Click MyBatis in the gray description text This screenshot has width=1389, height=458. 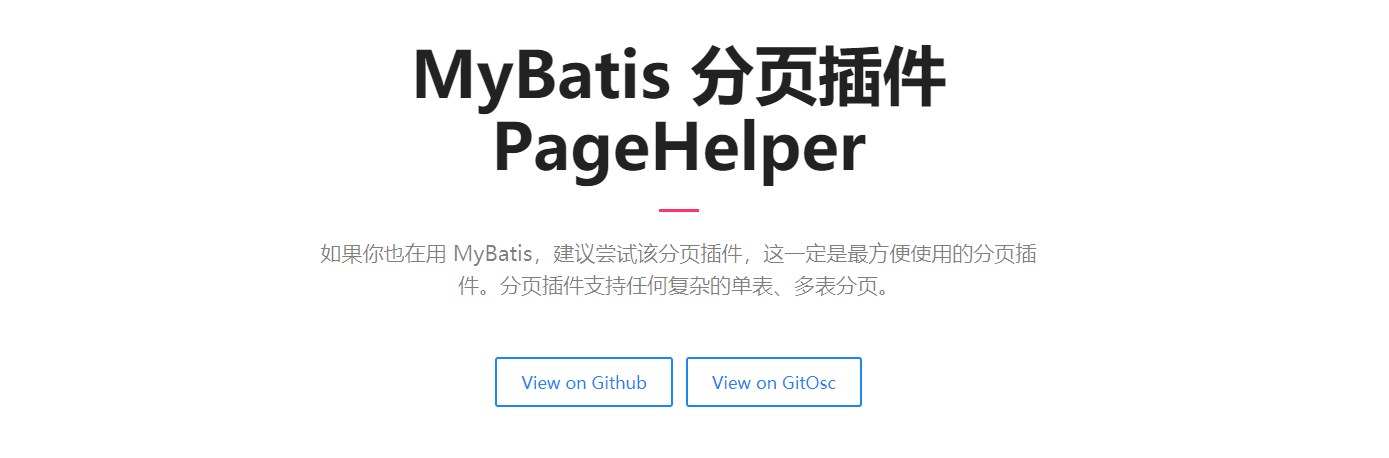click(493, 253)
